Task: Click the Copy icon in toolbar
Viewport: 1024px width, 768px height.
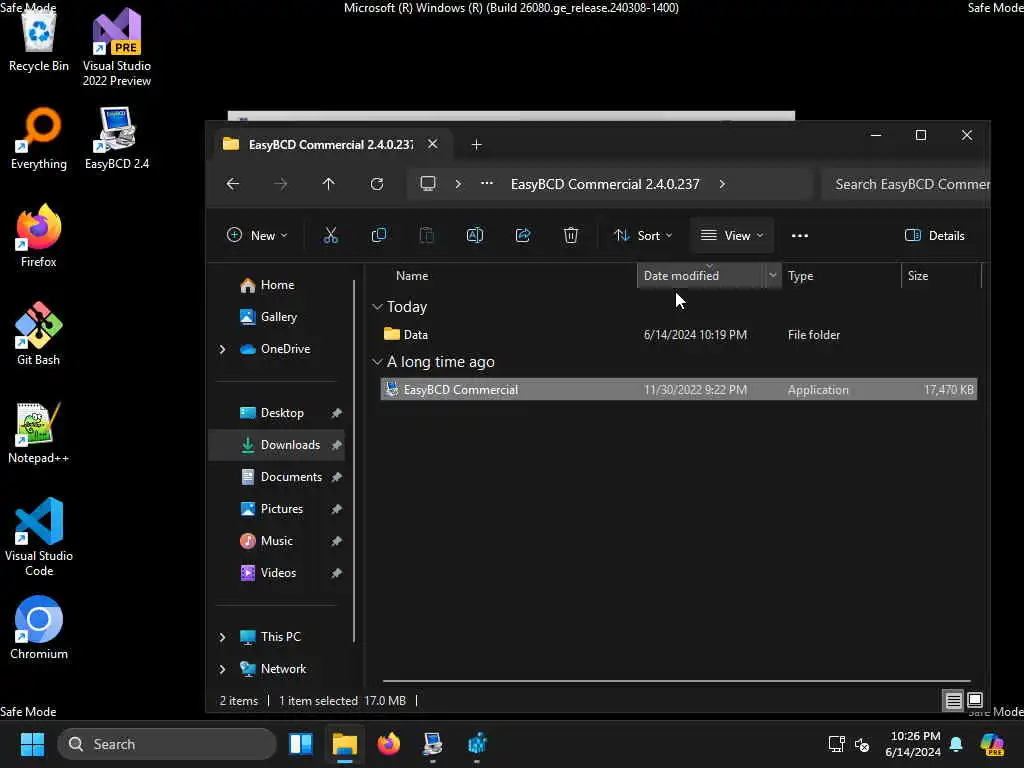Action: pyautogui.click(x=379, y=235)
